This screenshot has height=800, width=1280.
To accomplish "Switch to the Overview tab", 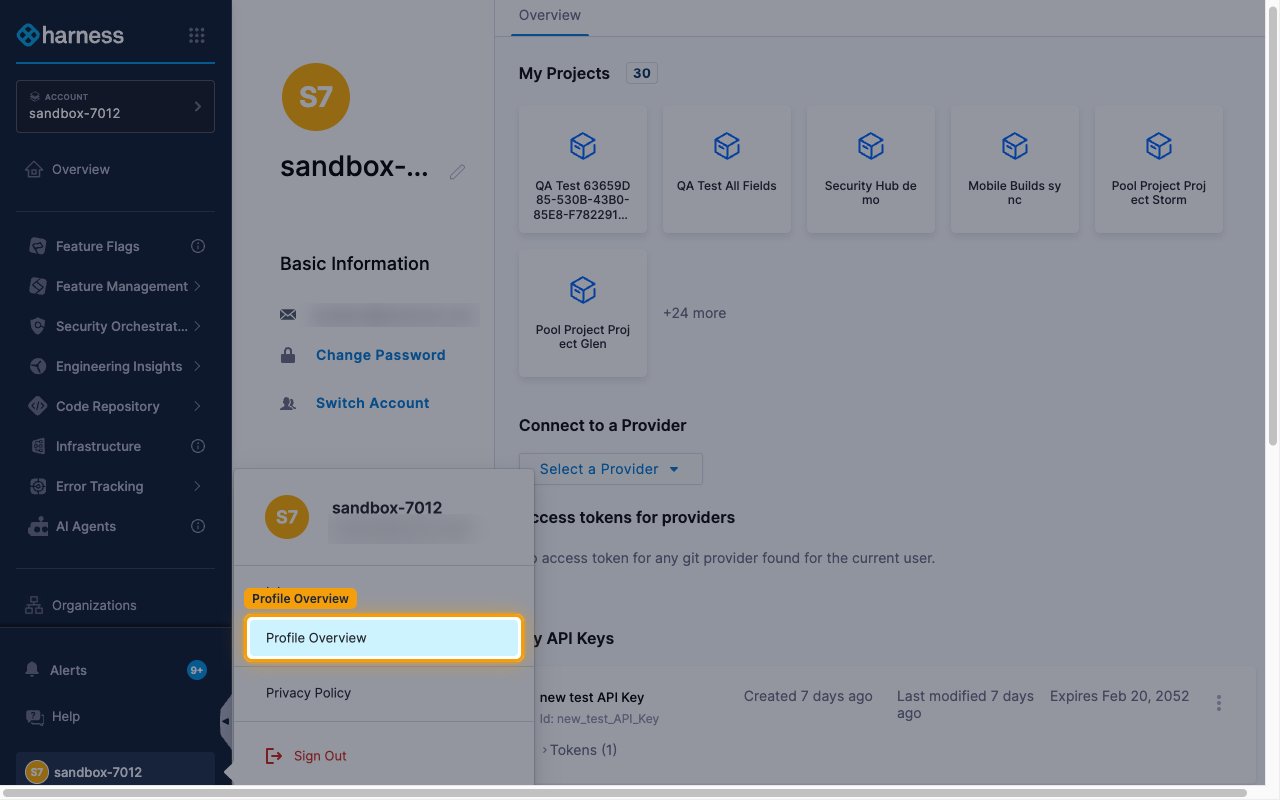I will pos(550,16).
